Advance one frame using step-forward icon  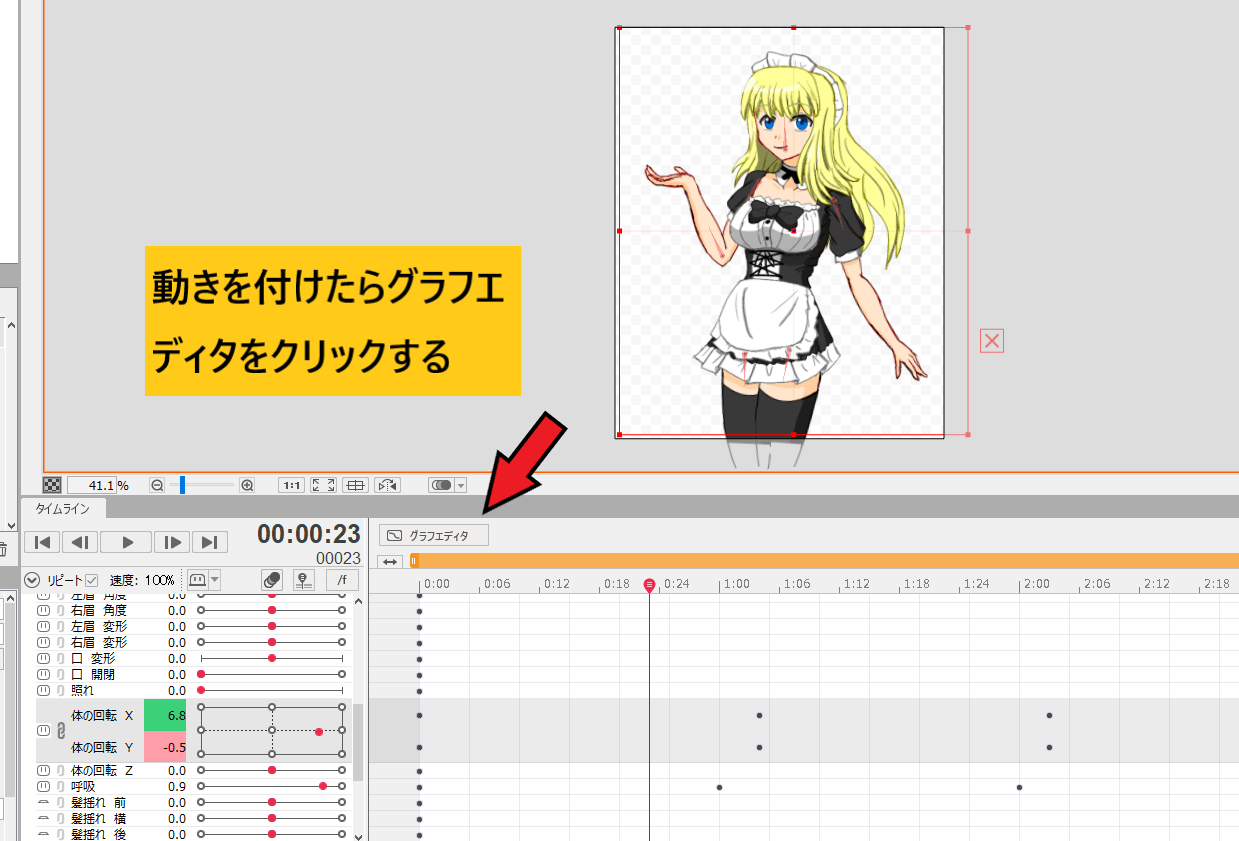pos(171,541)
